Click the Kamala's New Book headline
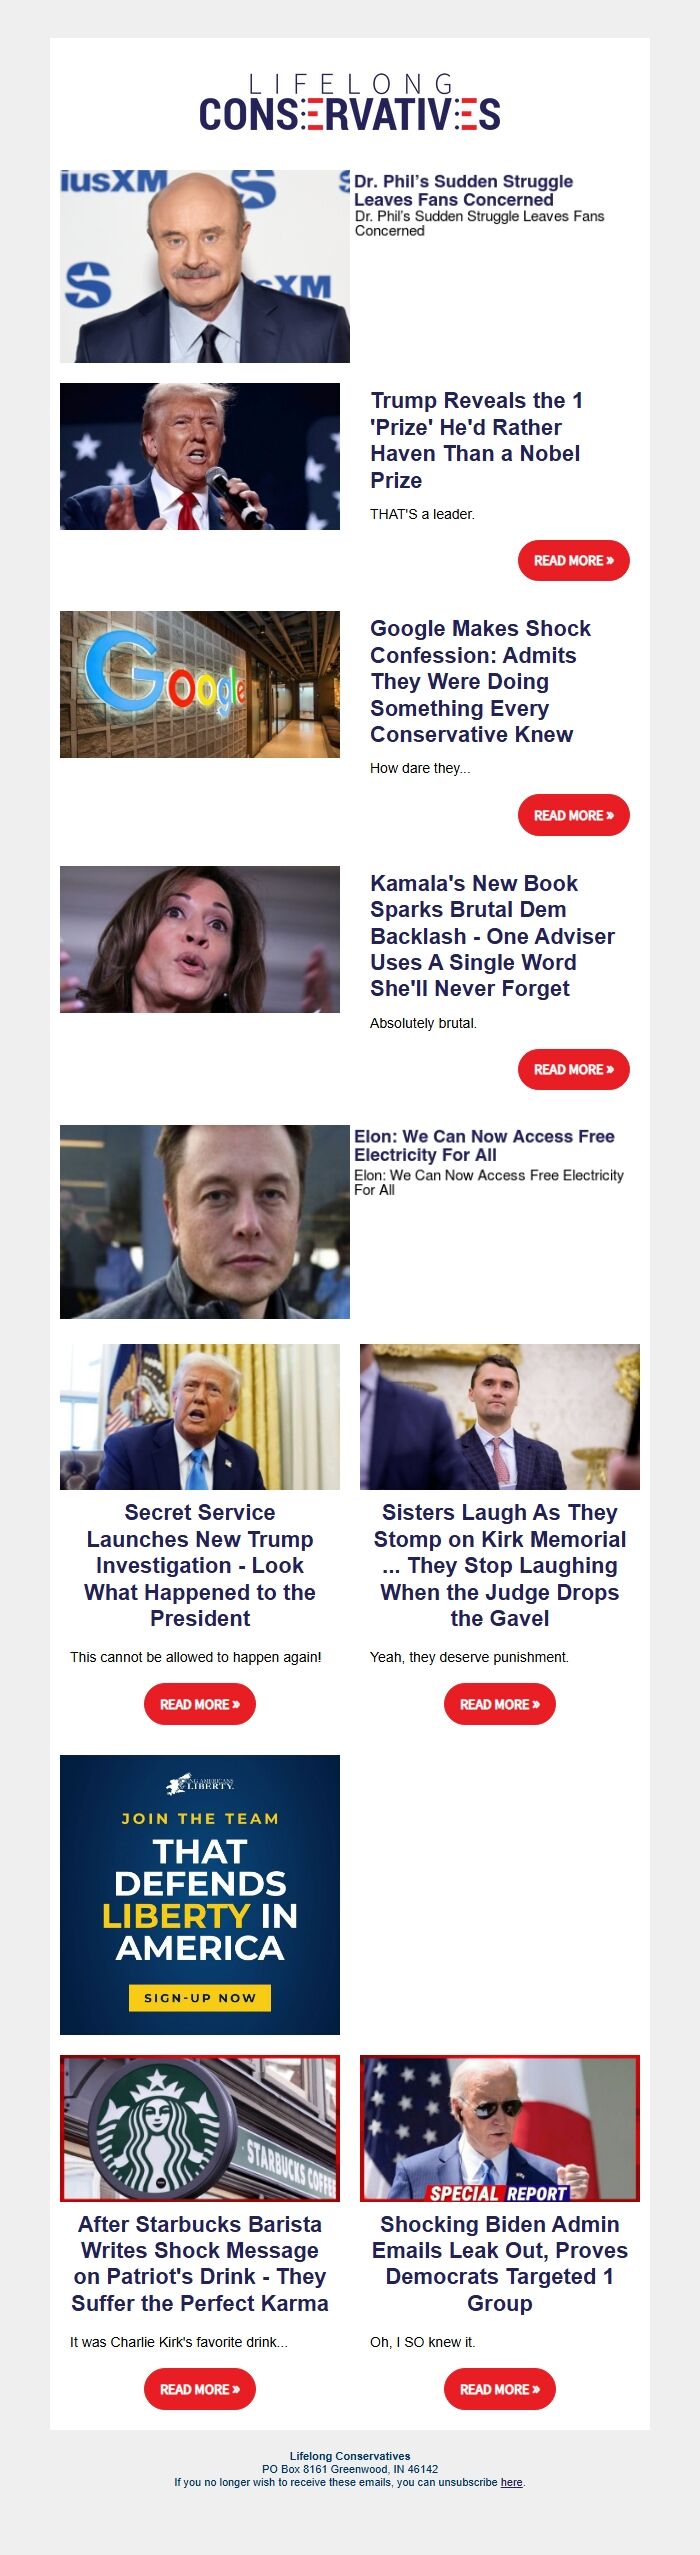Image resolution: width=700 pixels, height=2555 pixels. point(491,936)
